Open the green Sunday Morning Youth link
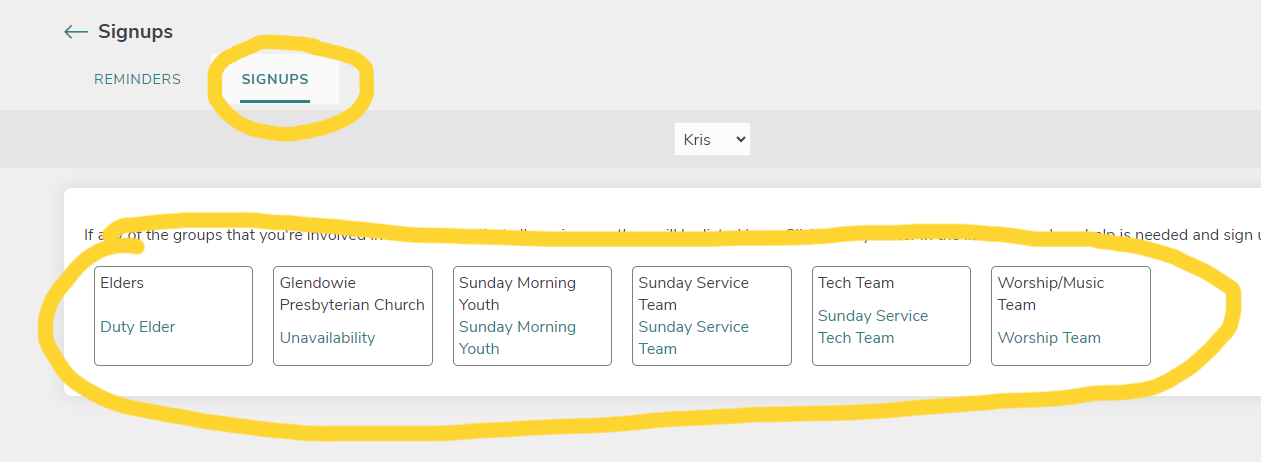The width and height of the screenshot is (1261, 462). 517,338
